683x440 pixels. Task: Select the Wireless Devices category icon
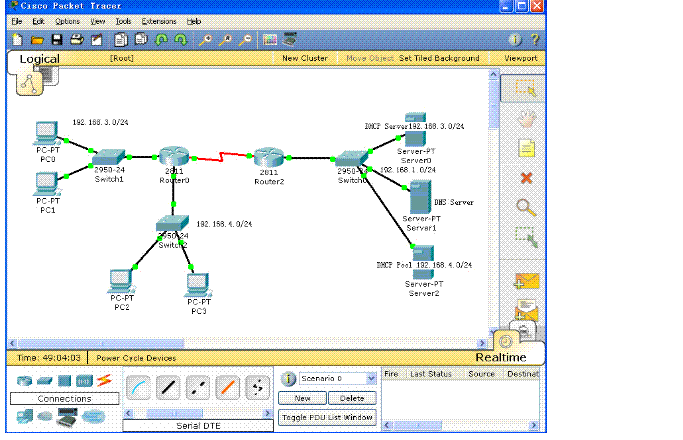click(84, 381)
